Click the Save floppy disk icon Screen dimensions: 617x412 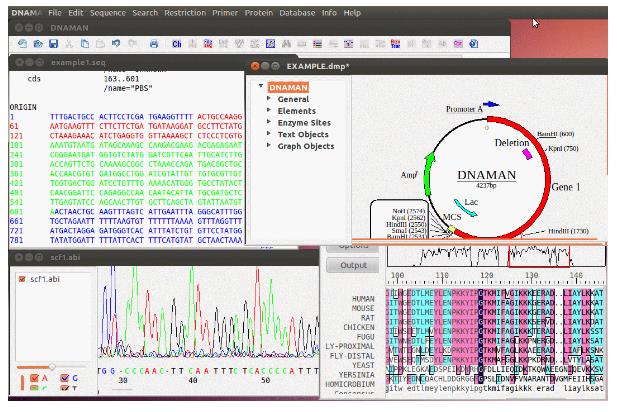54,44
